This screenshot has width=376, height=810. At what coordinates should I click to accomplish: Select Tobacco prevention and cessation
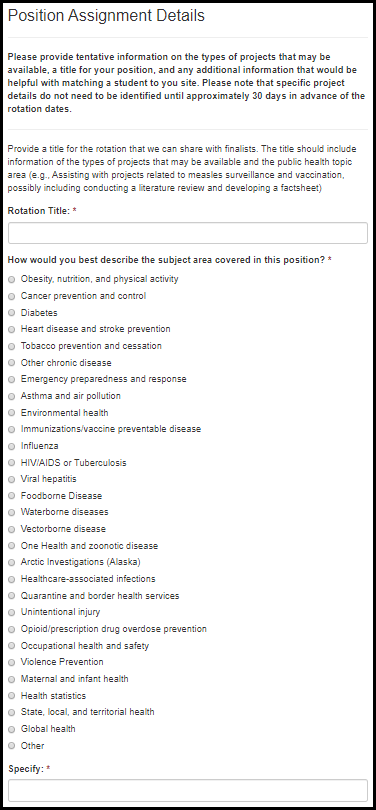click(12, 346)
